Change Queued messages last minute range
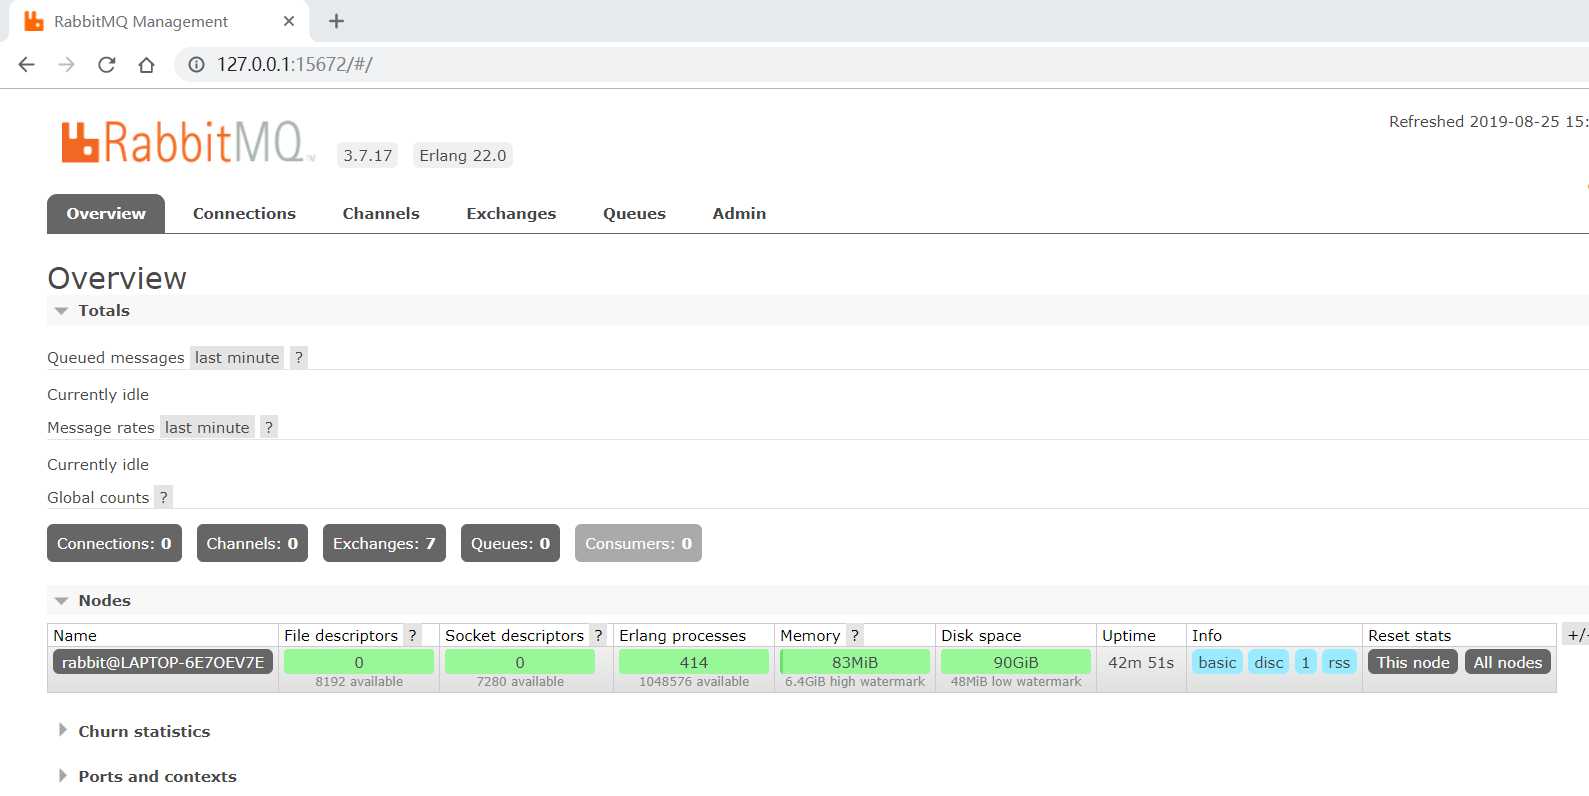The height and width of the screenshot is (796, 1589). point(237,357)
